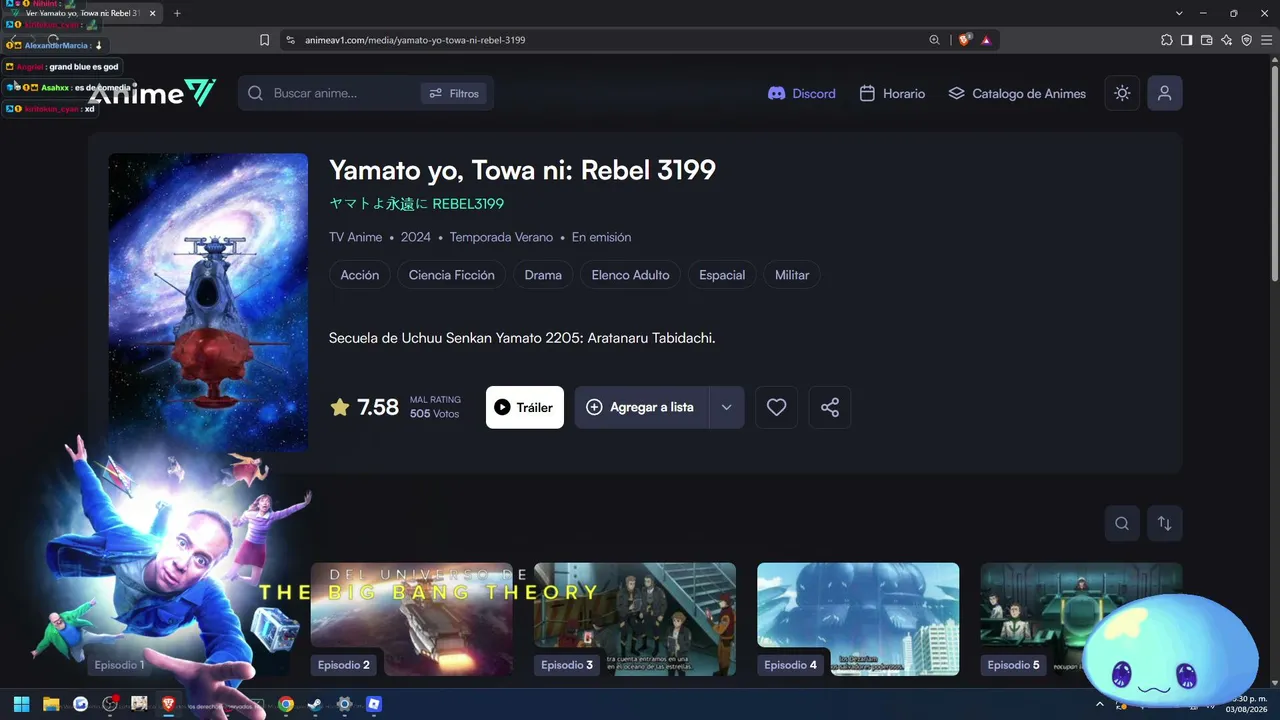Open the user profile icon
Screen dimensions: 1280x720
point(1164,93)
